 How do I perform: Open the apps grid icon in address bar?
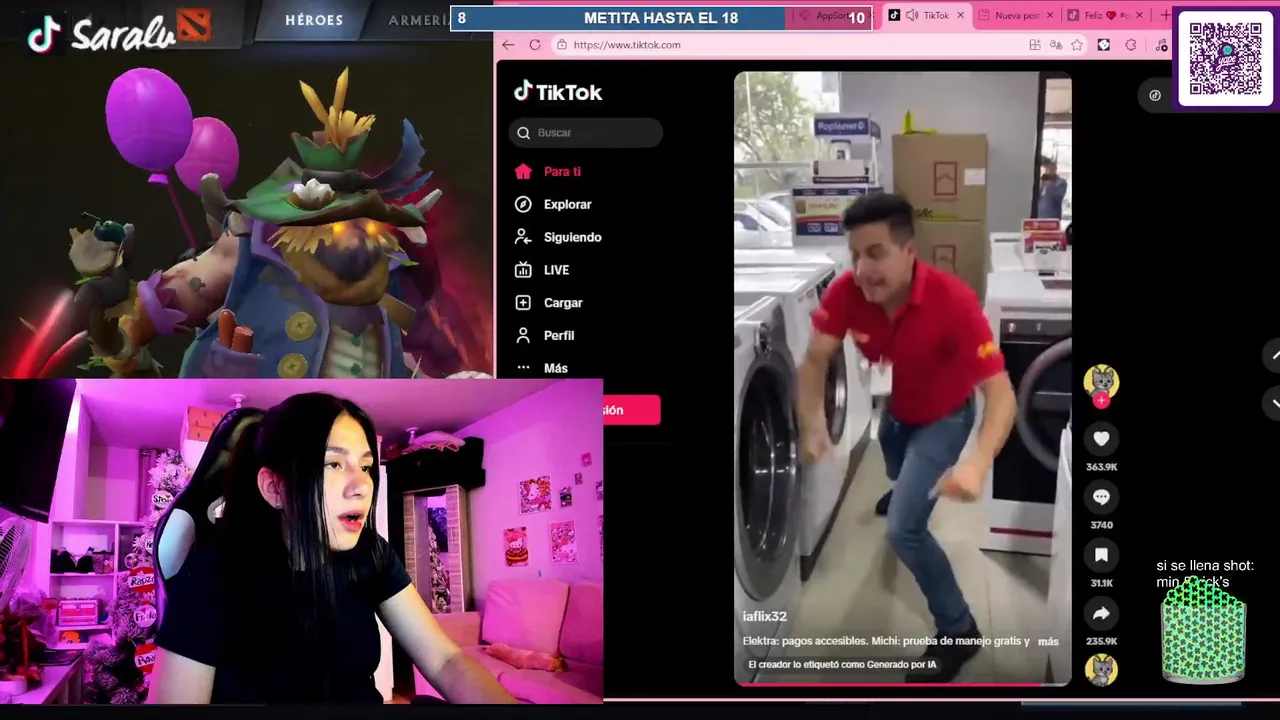1035,45
